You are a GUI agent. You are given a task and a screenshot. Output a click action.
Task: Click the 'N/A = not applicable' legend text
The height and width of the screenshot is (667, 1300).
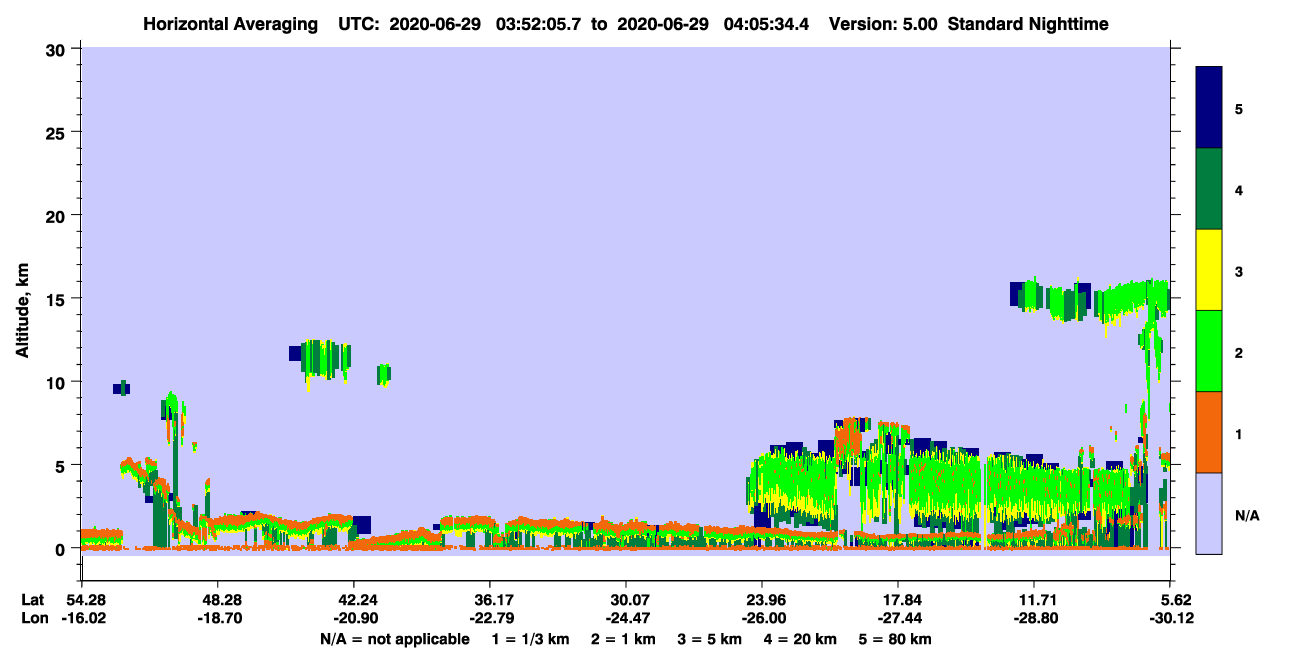(394, 639)
